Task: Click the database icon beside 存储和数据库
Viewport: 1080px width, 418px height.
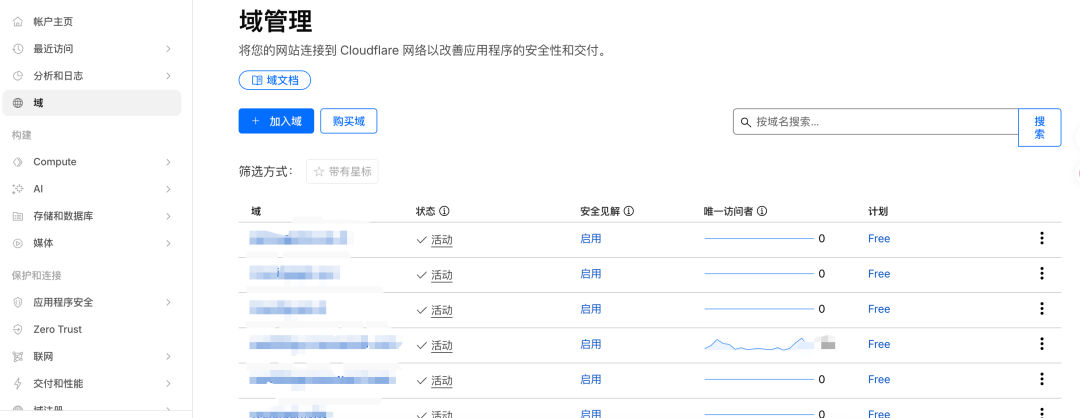Action: (18, 216)
